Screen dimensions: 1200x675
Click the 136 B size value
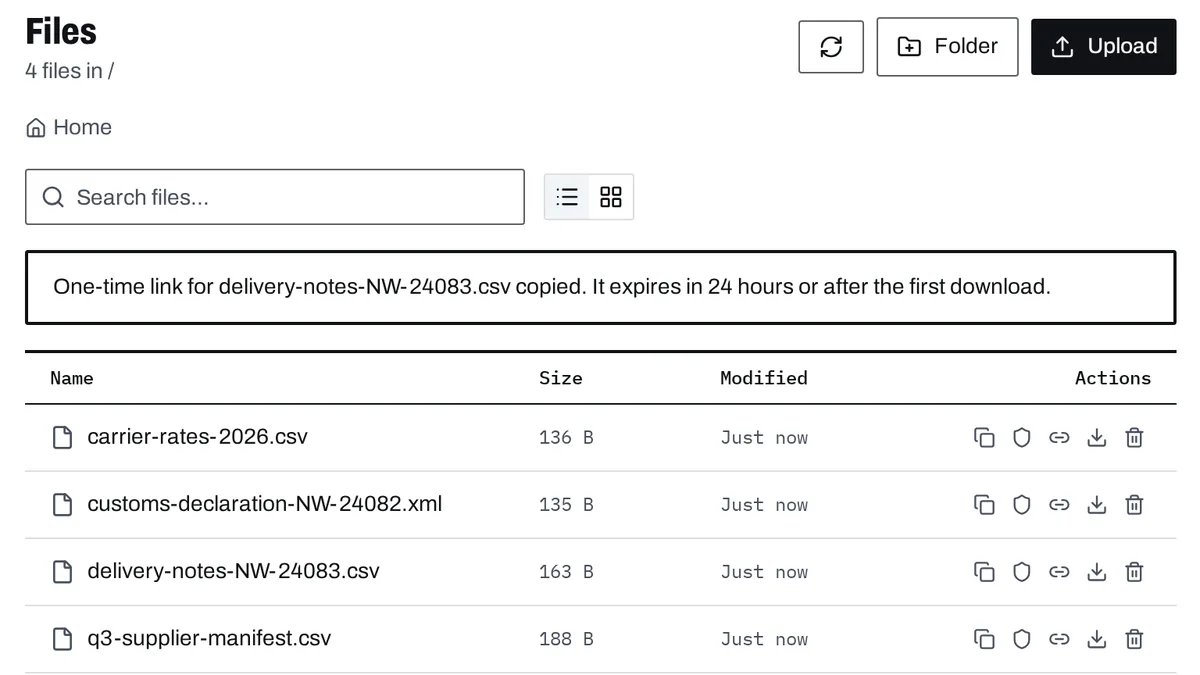tap(566, 437)
